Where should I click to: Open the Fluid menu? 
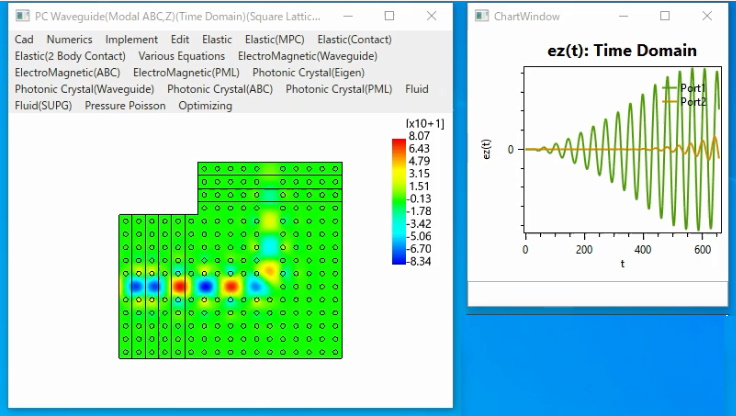[417, 89]
